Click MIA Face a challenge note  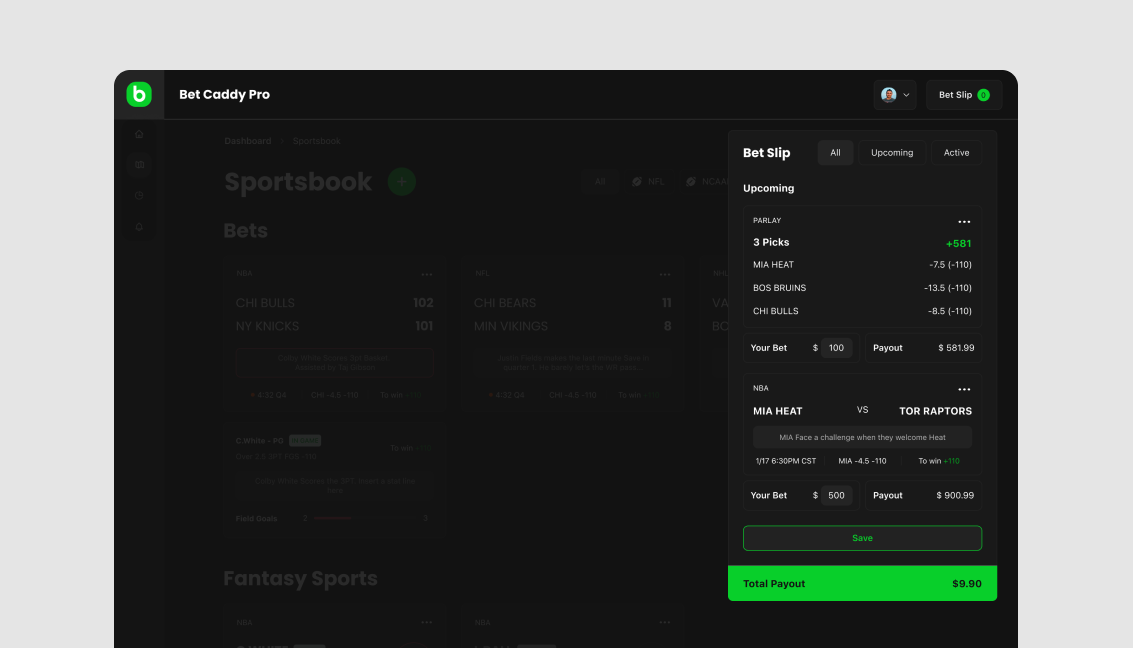[x=862, y=437]
